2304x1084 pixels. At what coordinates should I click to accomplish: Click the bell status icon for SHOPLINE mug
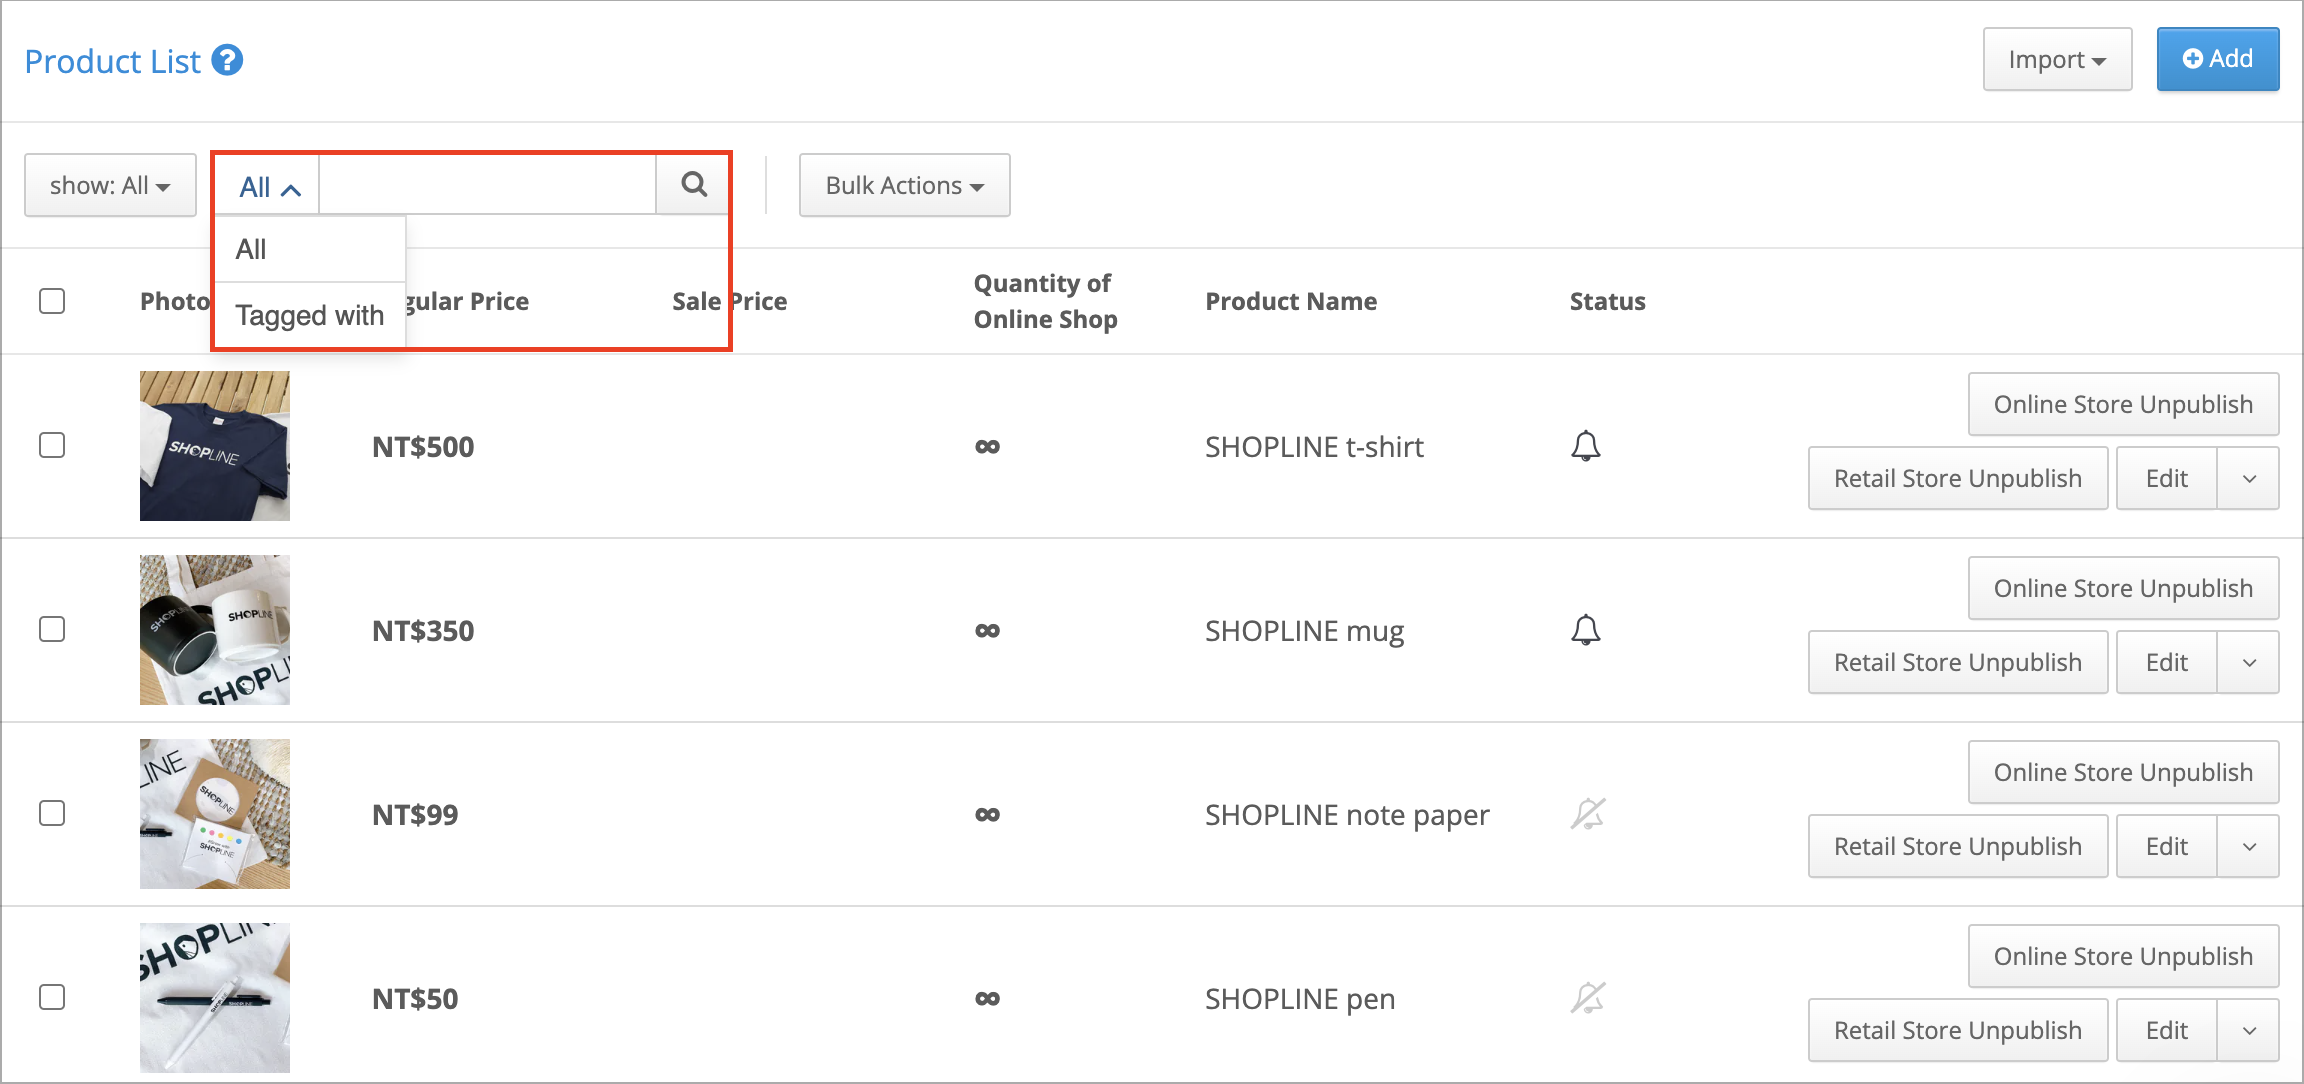click(x=1586, y=630)
